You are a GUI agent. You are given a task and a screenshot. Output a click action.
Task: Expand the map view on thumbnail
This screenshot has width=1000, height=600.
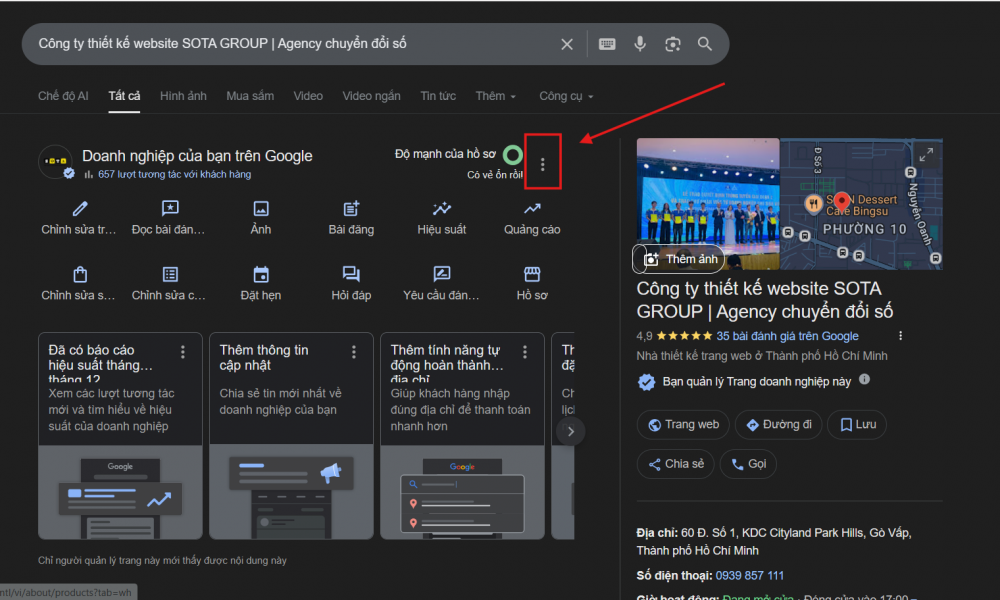coord(926,155)
